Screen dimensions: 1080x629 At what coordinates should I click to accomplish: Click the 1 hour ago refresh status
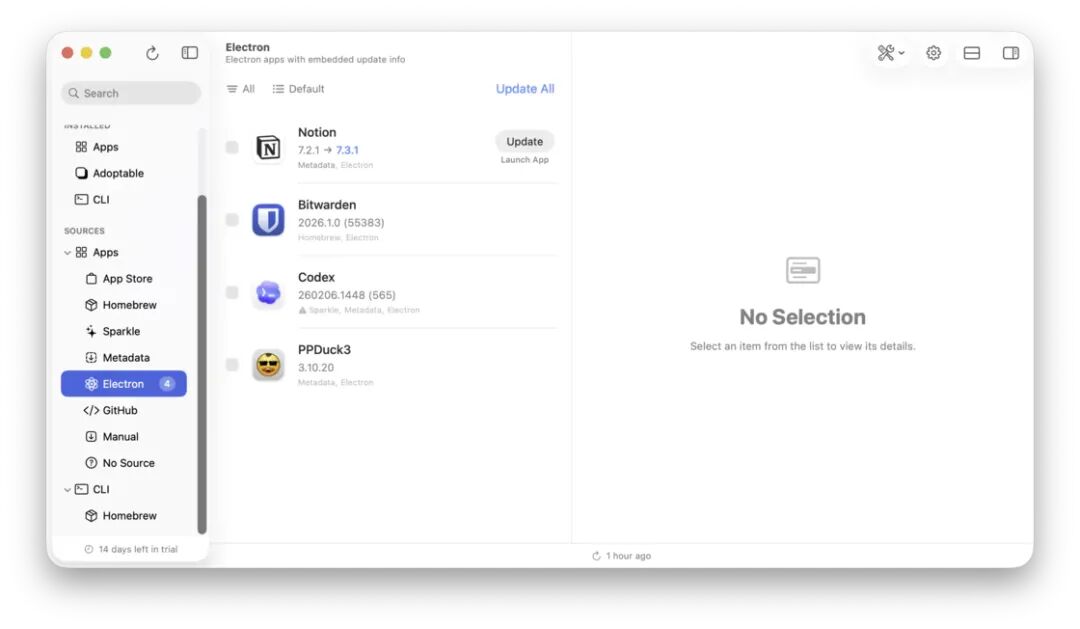(621, 556)
